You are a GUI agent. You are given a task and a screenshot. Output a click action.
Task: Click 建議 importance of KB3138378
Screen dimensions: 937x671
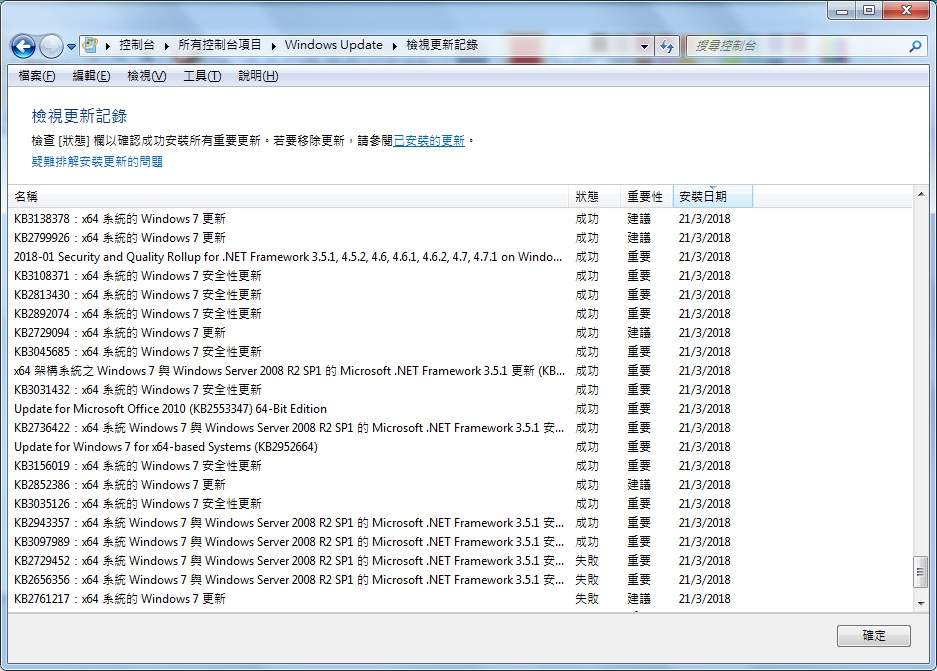click(x=639, y=219)
